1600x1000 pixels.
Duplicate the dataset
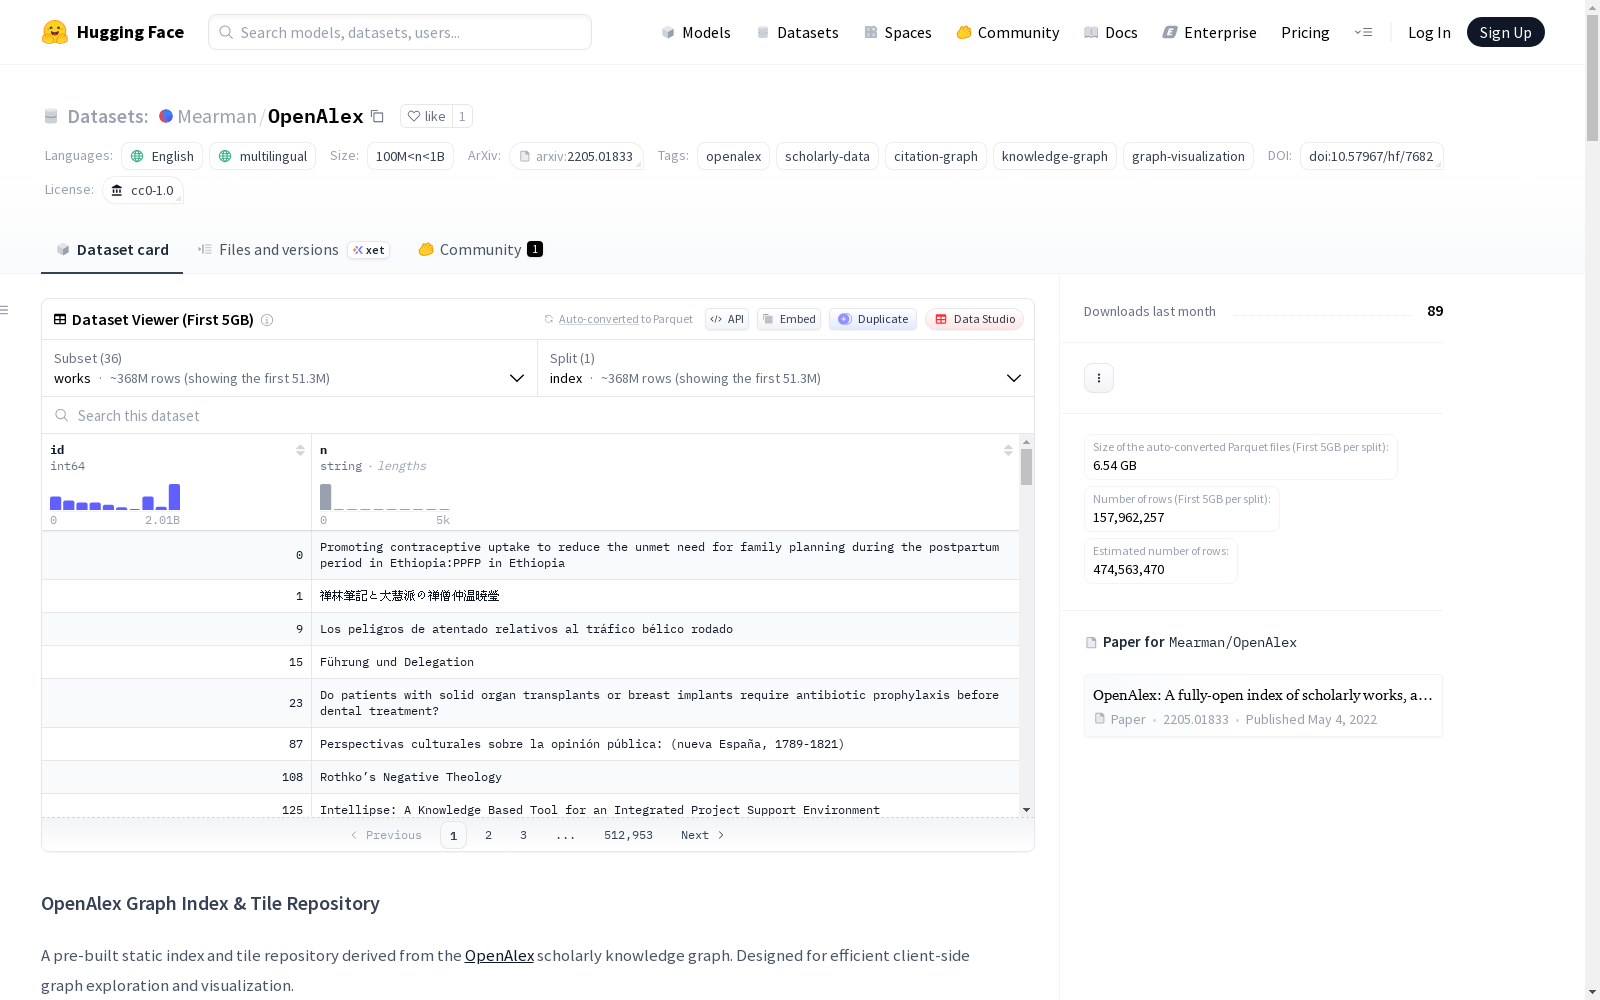tap(873, 319)
